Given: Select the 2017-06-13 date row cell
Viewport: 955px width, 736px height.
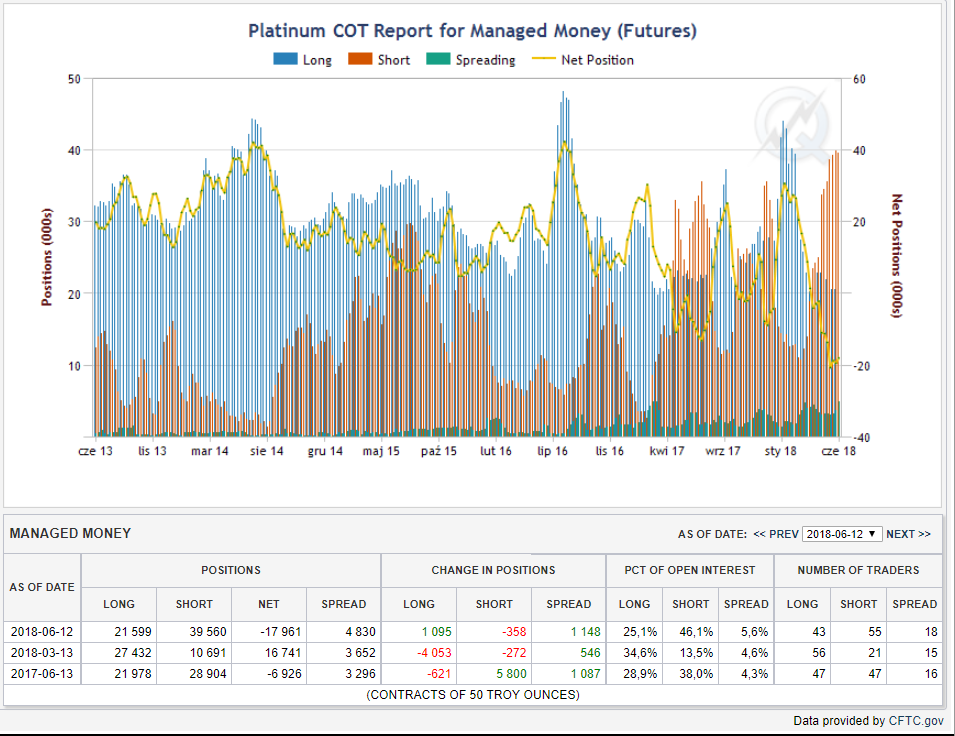Looking at the screenshot, I should (42, 674).
